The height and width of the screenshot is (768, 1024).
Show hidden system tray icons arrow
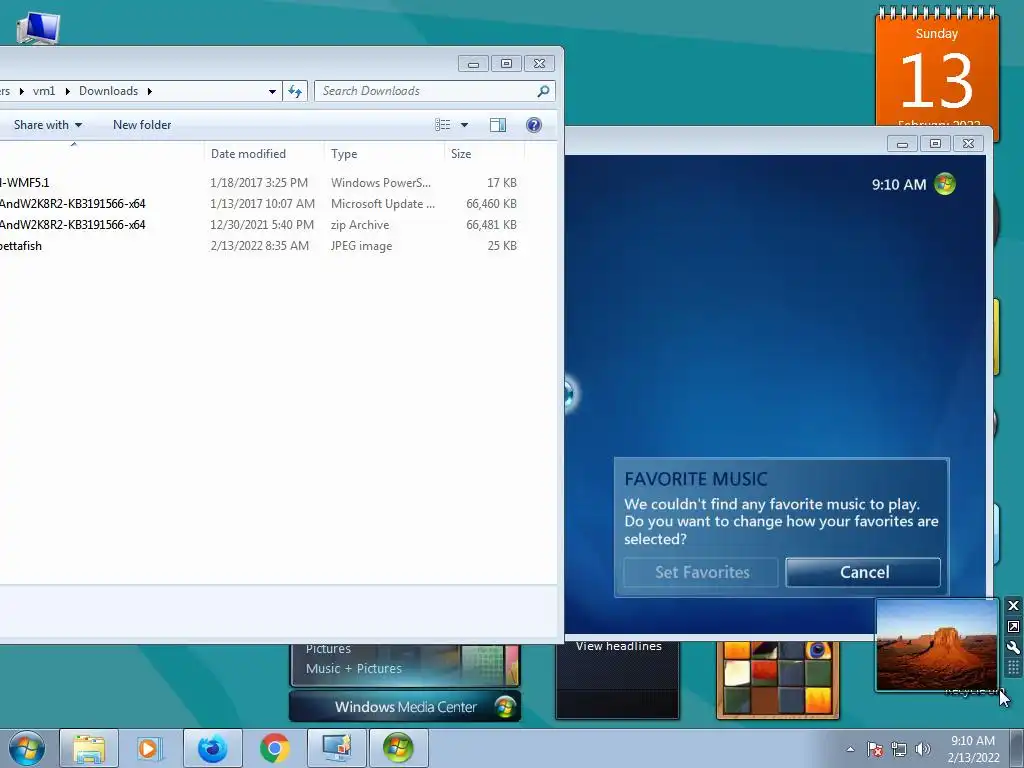[850, 749]
